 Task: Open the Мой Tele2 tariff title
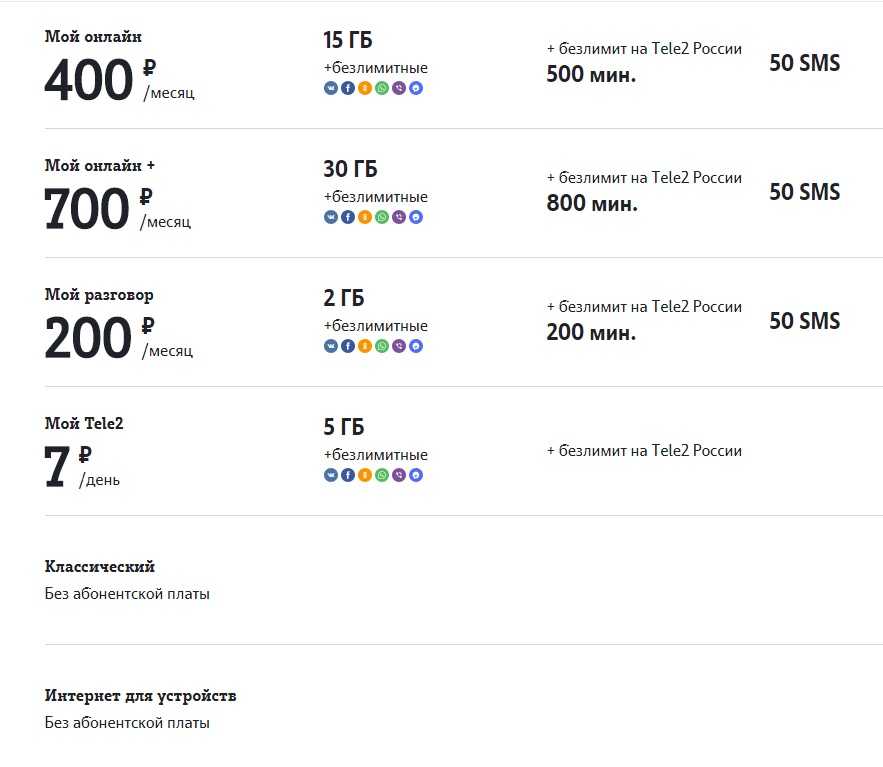coord(84,424)
